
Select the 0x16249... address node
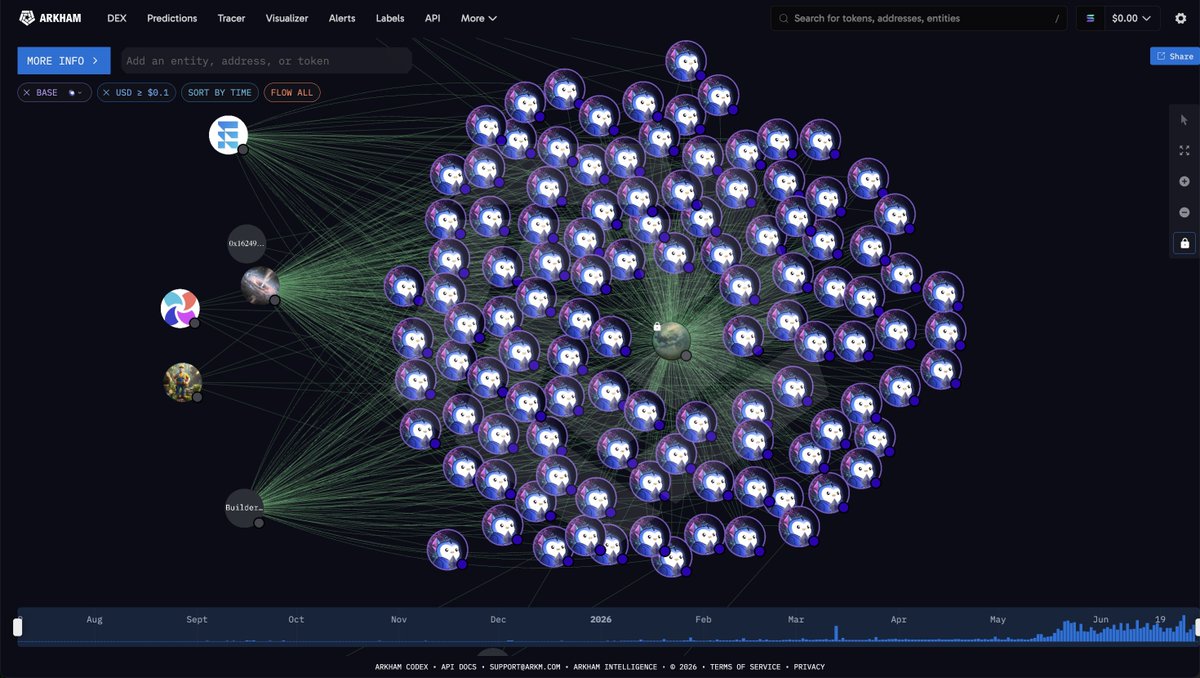(x=247, y=244)
